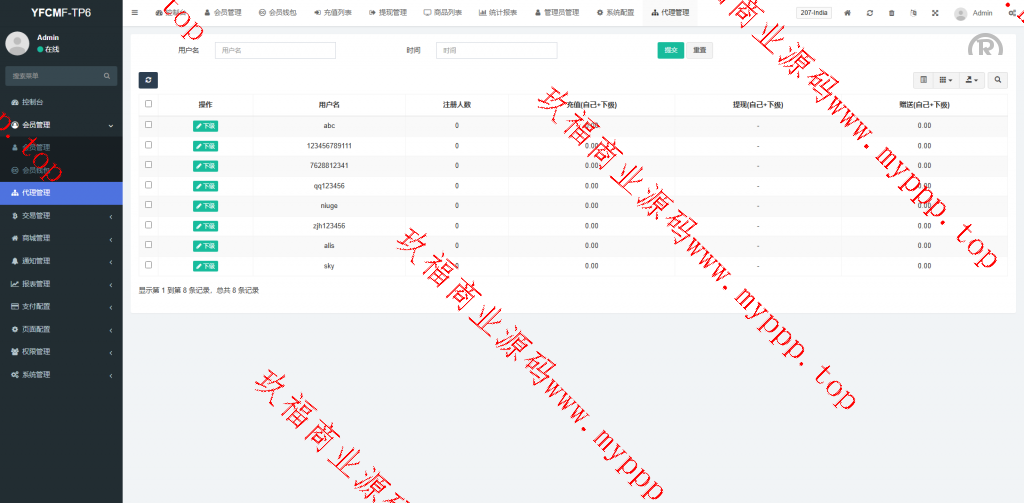The height and width of the screenshot is (503, 1024).
Task: Open the export dropdown in table toolbar
Action: 972,80
